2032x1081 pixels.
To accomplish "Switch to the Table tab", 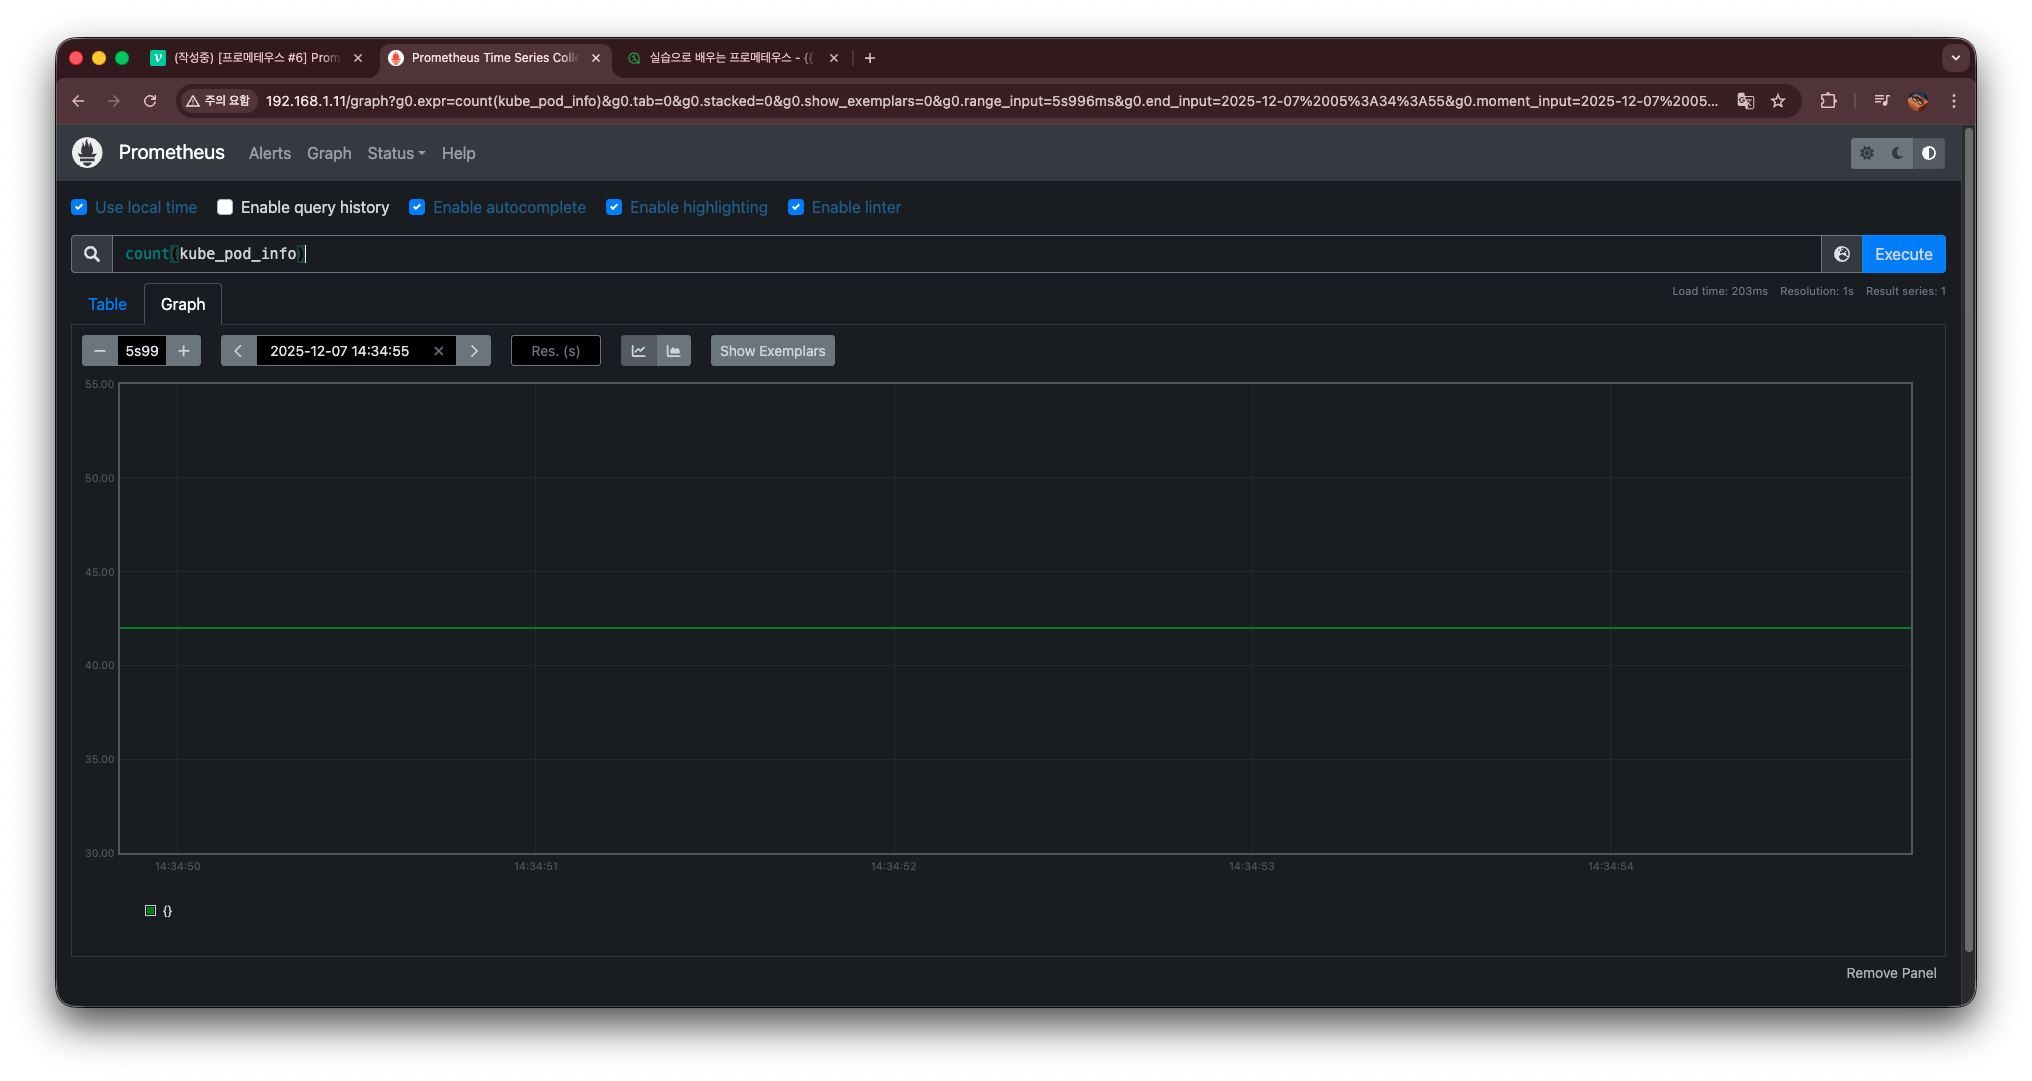I will point(107,304).
